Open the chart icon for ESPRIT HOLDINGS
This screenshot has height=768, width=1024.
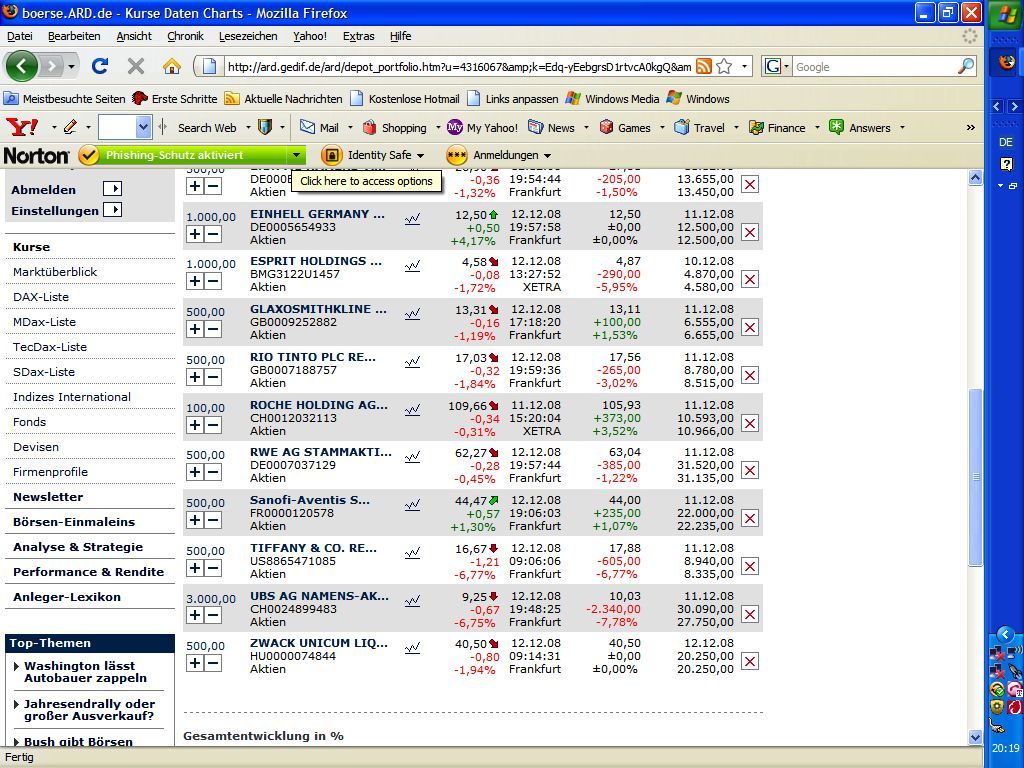pyautogui.click(x=412, y=266)
